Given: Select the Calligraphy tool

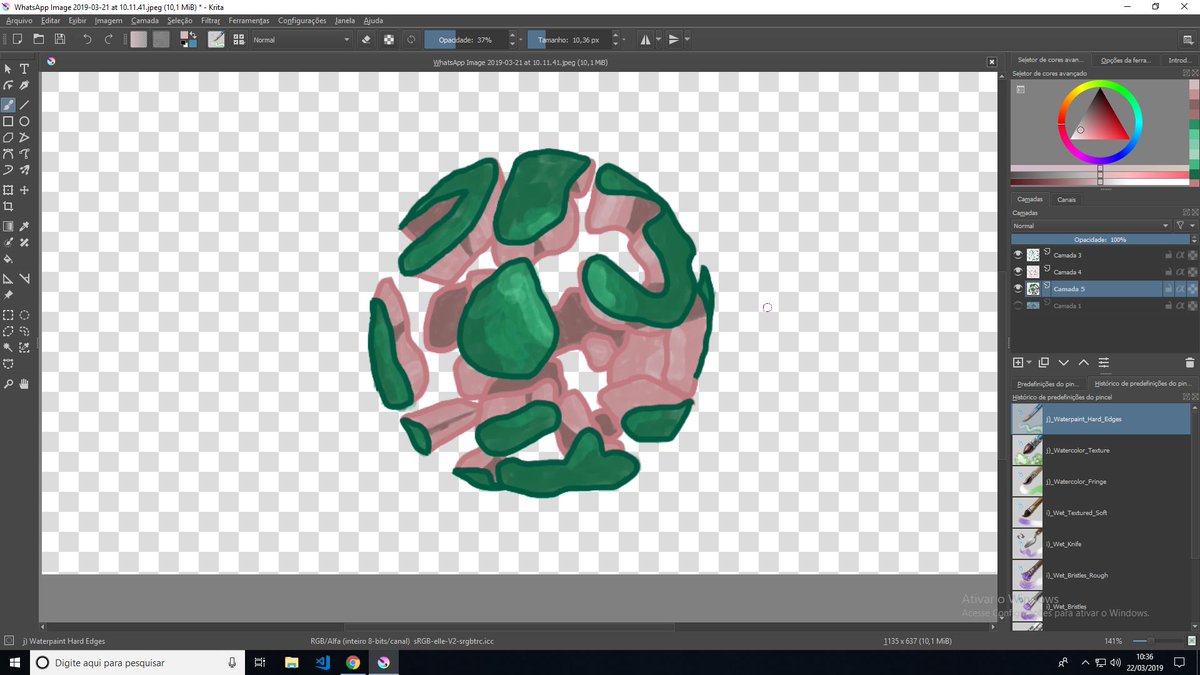Looking at the screenshot, I should click(24, 86).
